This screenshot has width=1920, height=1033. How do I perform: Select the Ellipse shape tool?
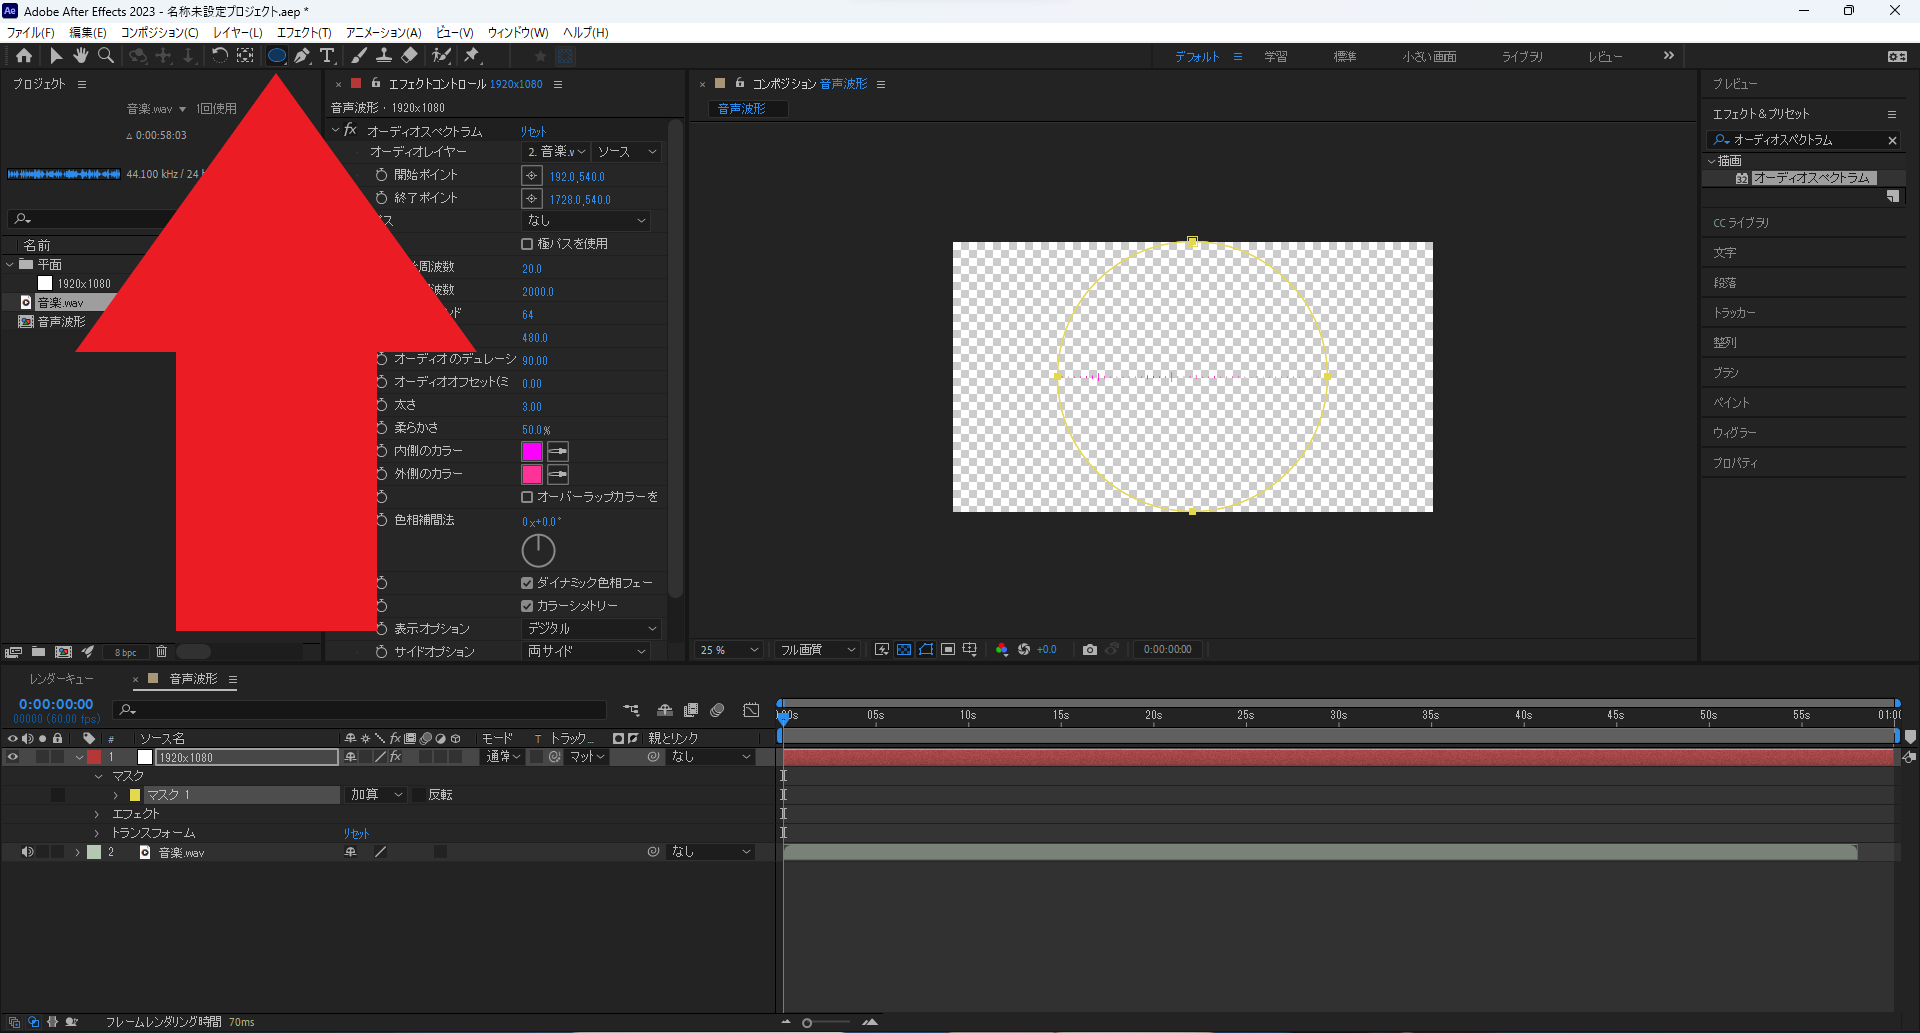pos(276,56)
